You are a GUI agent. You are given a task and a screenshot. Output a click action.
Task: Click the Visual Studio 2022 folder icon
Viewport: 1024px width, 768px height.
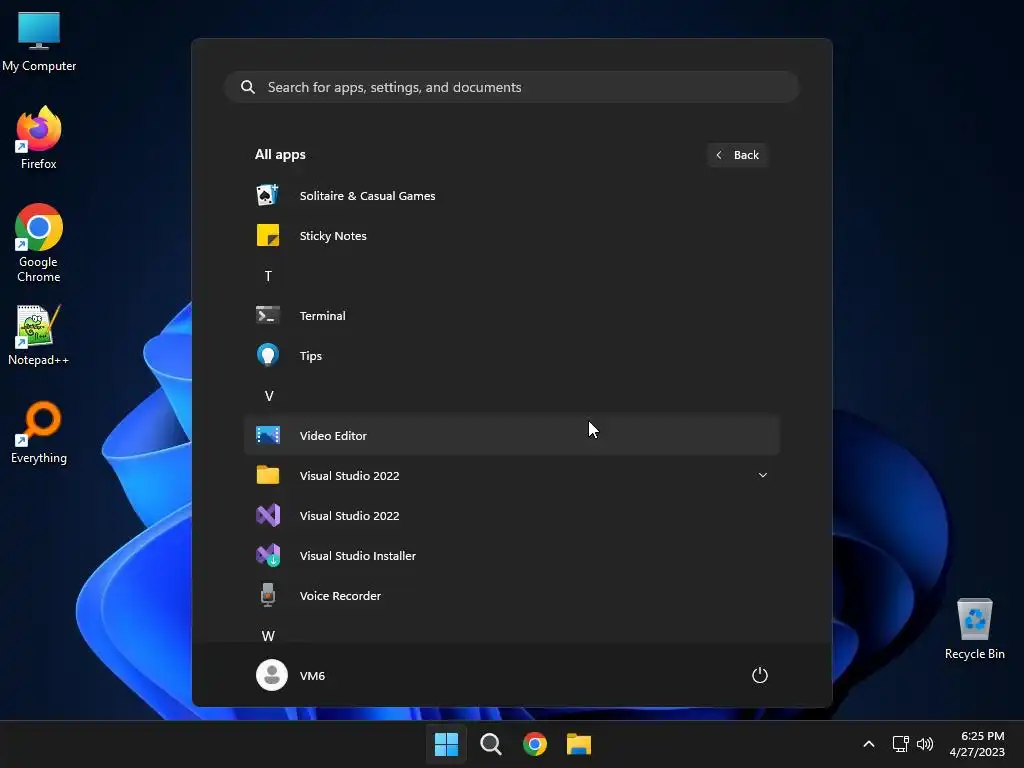(268, 475)
